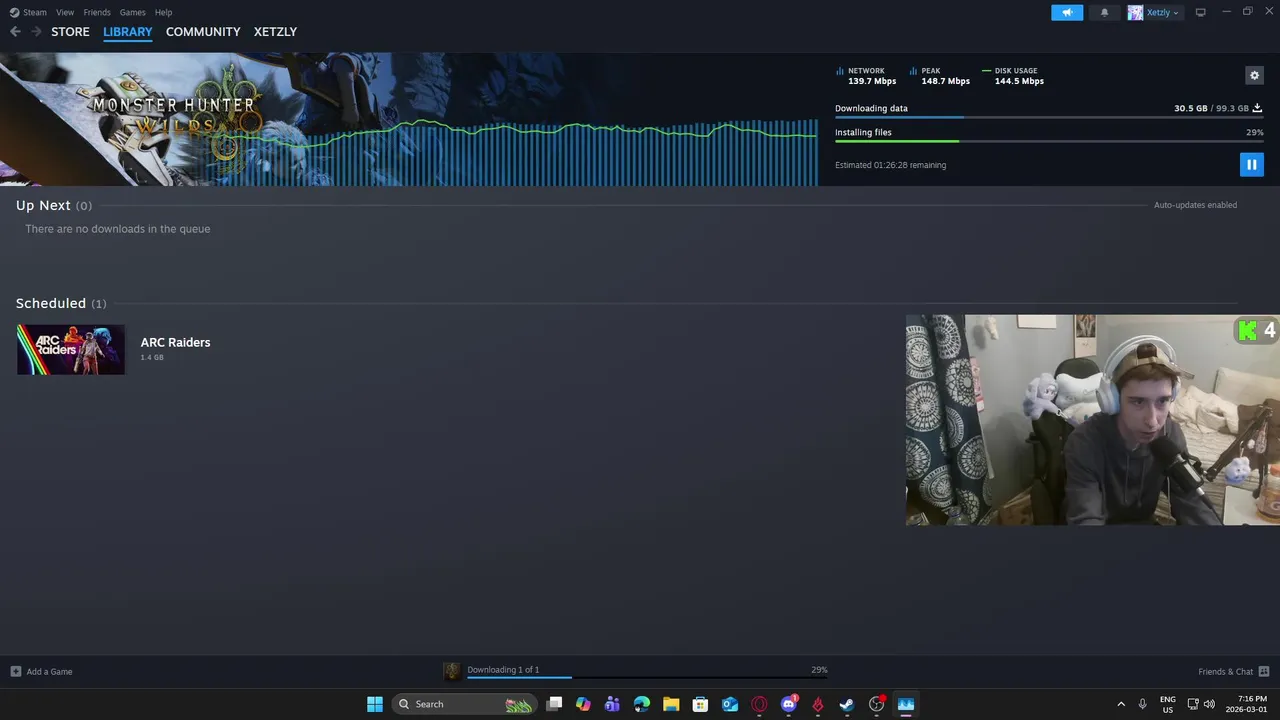Open the red flame app on taskbar
1280x720 pixels.
[818, 704]
